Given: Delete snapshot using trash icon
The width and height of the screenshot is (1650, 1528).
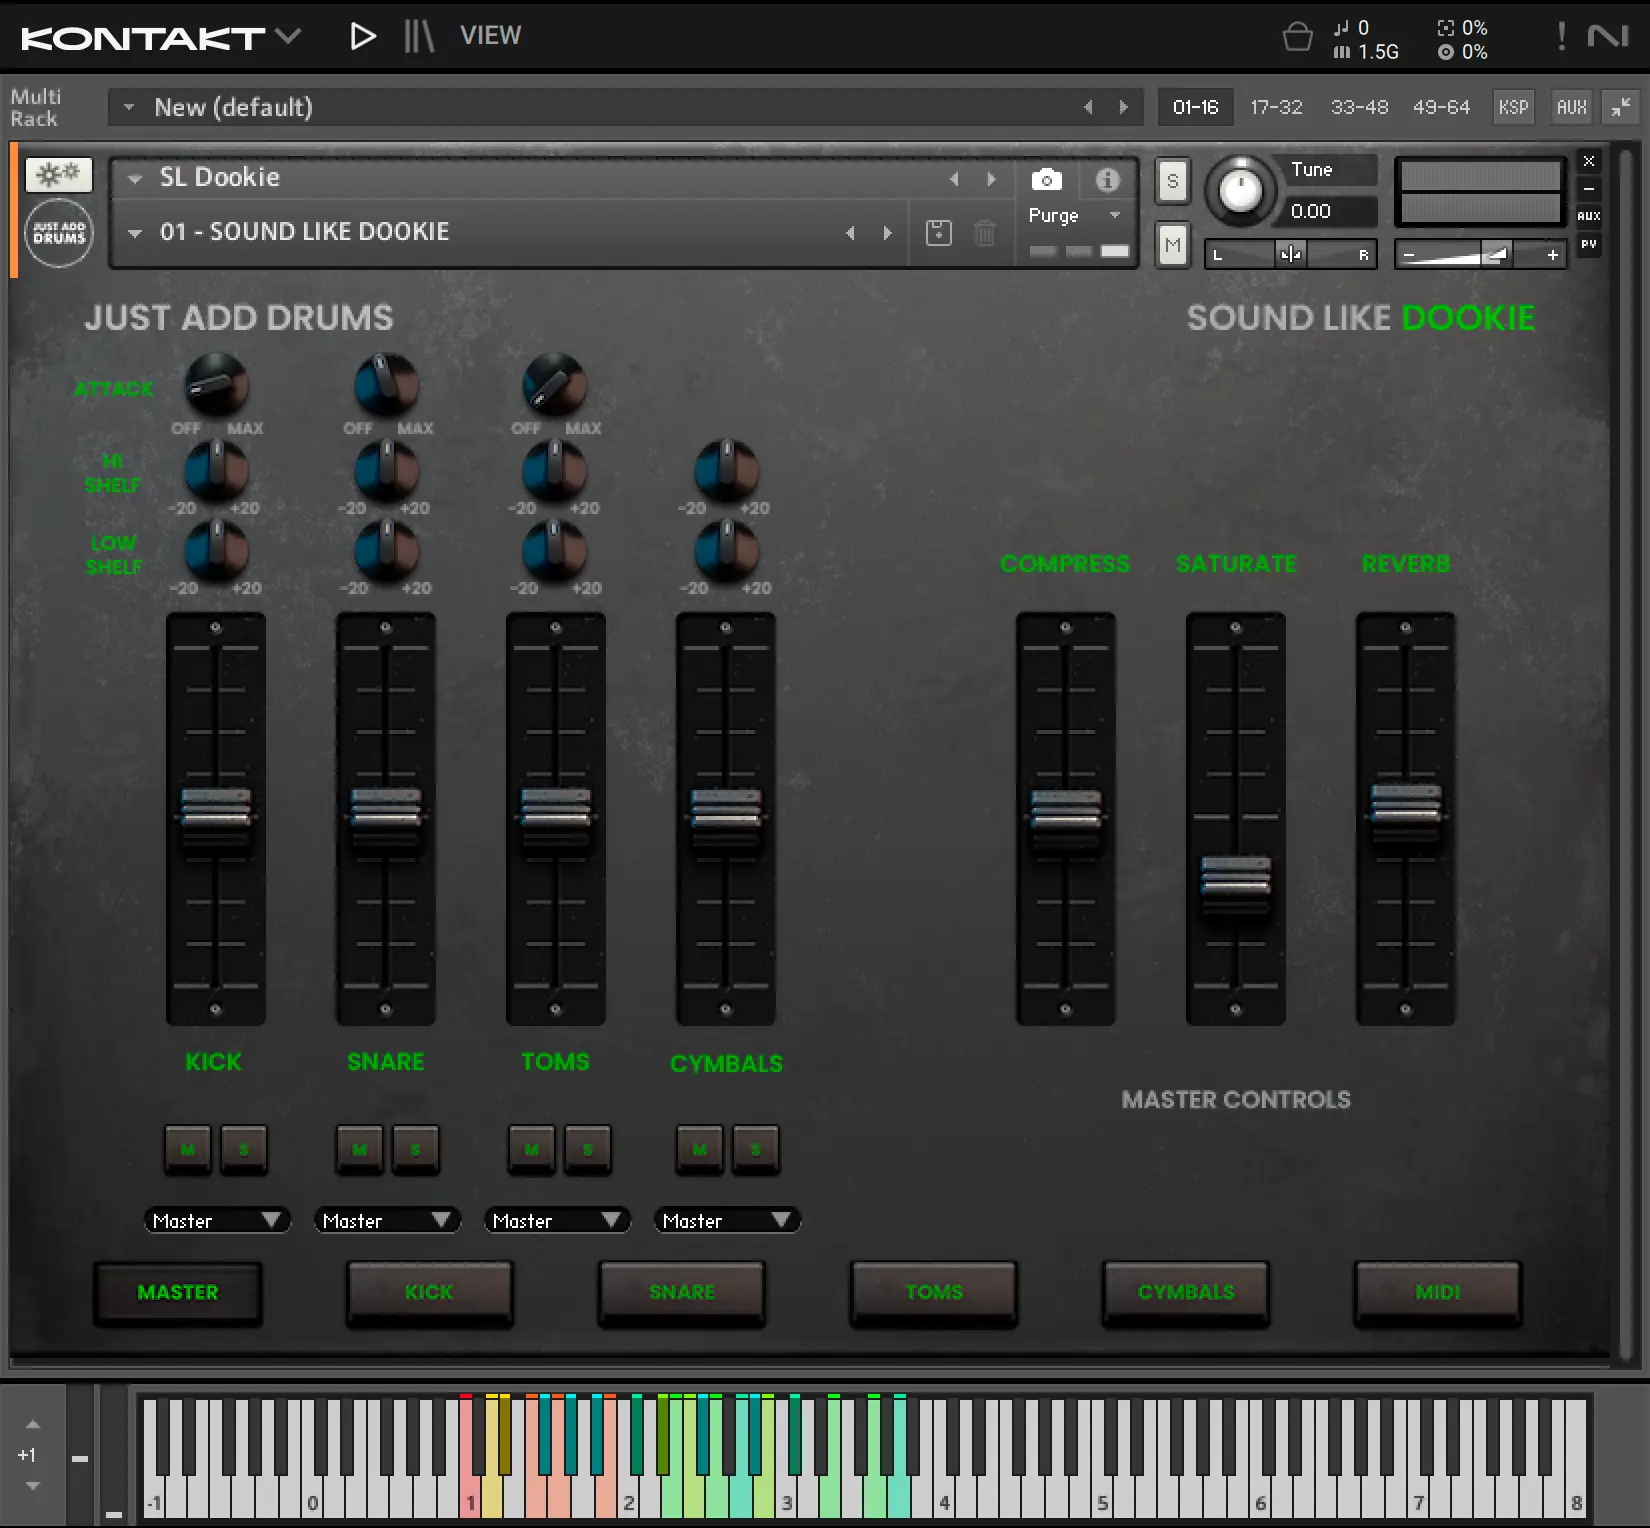Looking at the screenshot, I should [984, 233].
